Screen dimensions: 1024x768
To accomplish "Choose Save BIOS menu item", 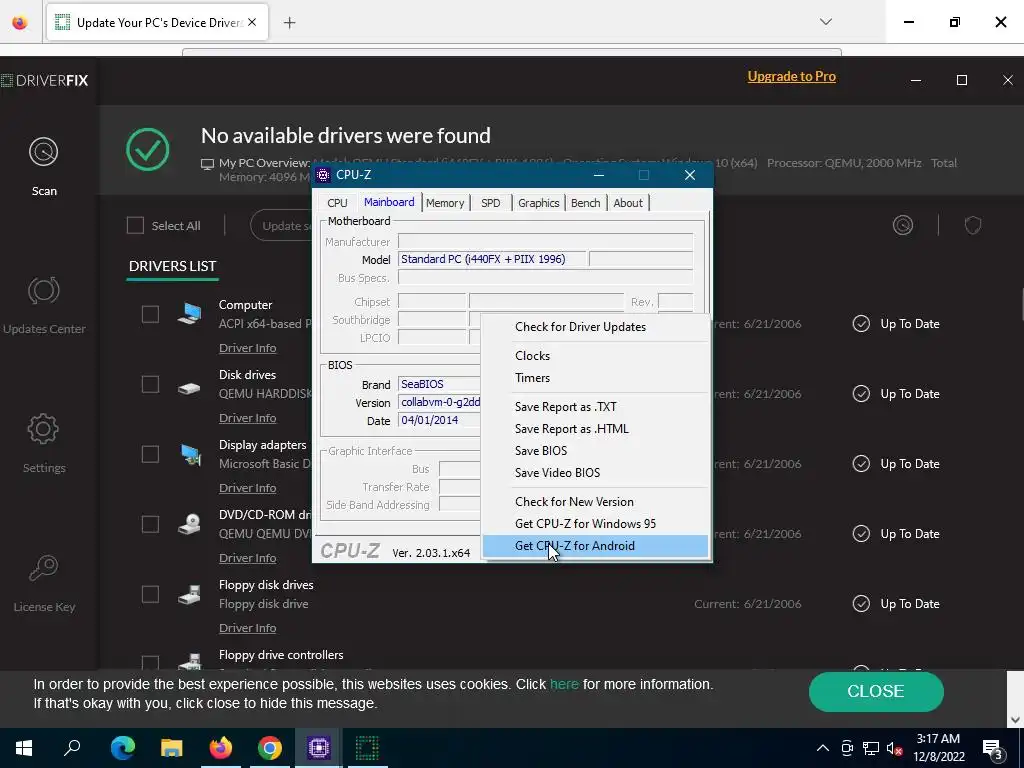I will coord(595,451).
